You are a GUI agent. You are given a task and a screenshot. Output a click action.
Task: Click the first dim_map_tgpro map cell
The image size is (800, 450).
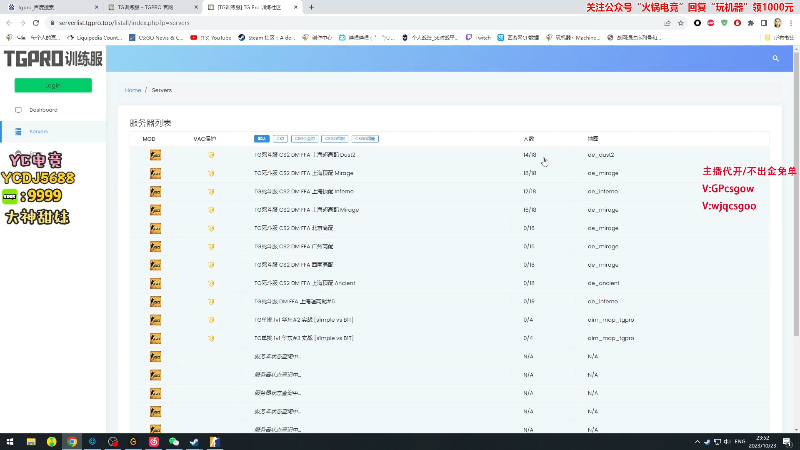click(x=610, y=320)
